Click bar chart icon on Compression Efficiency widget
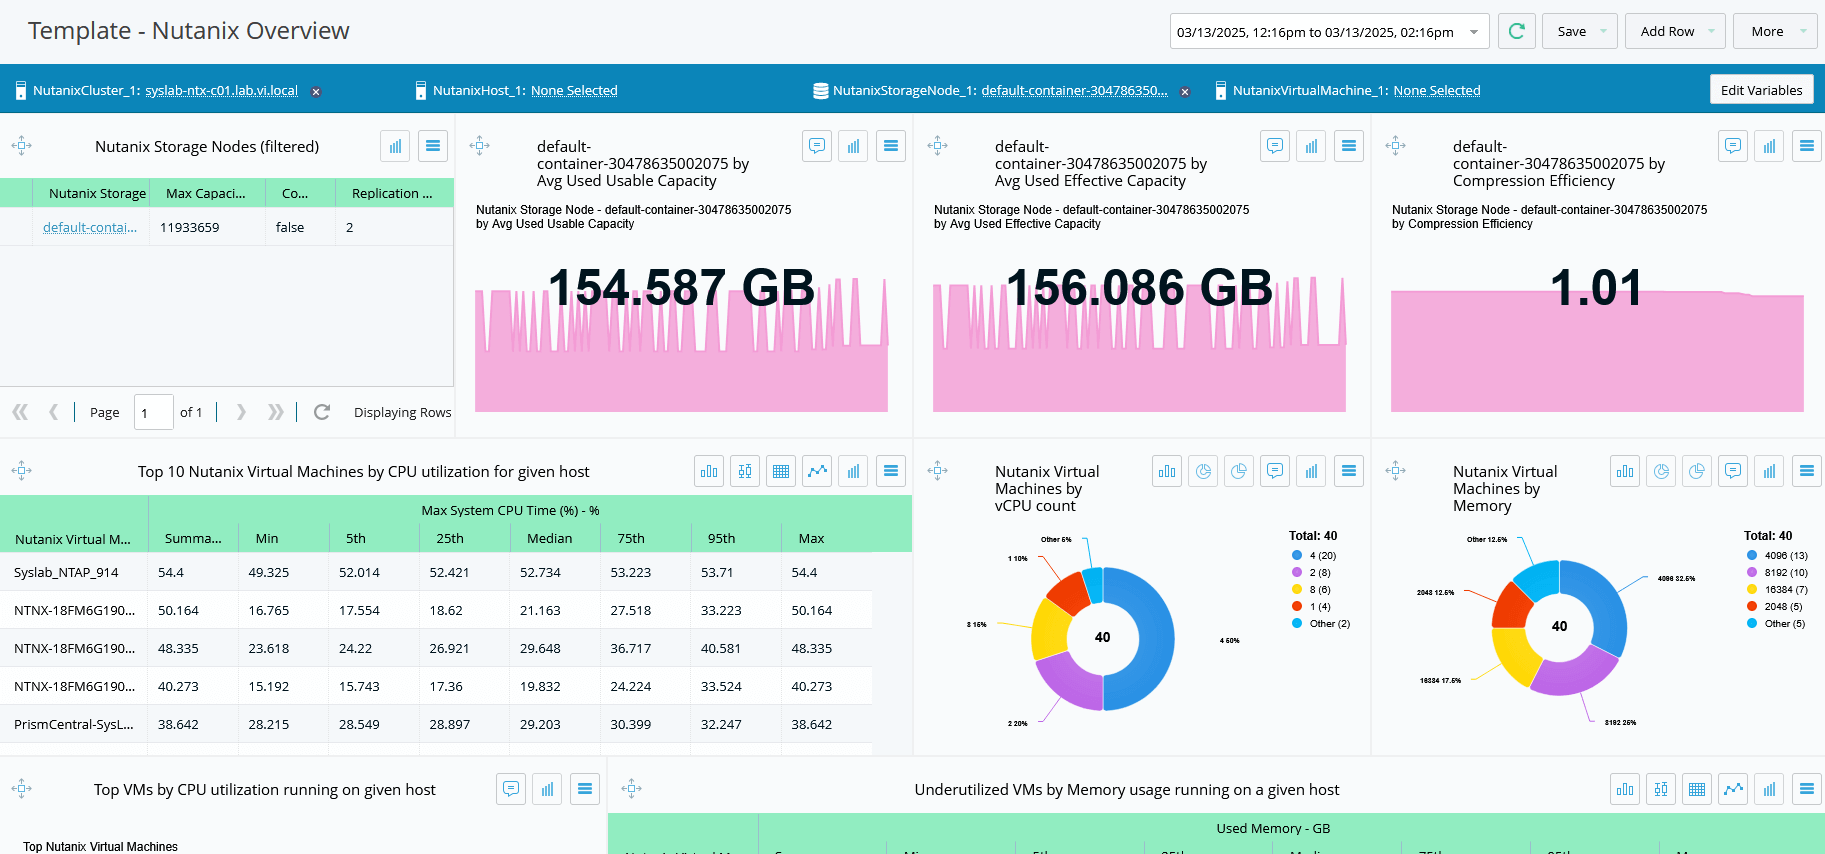 [1769, 146]
